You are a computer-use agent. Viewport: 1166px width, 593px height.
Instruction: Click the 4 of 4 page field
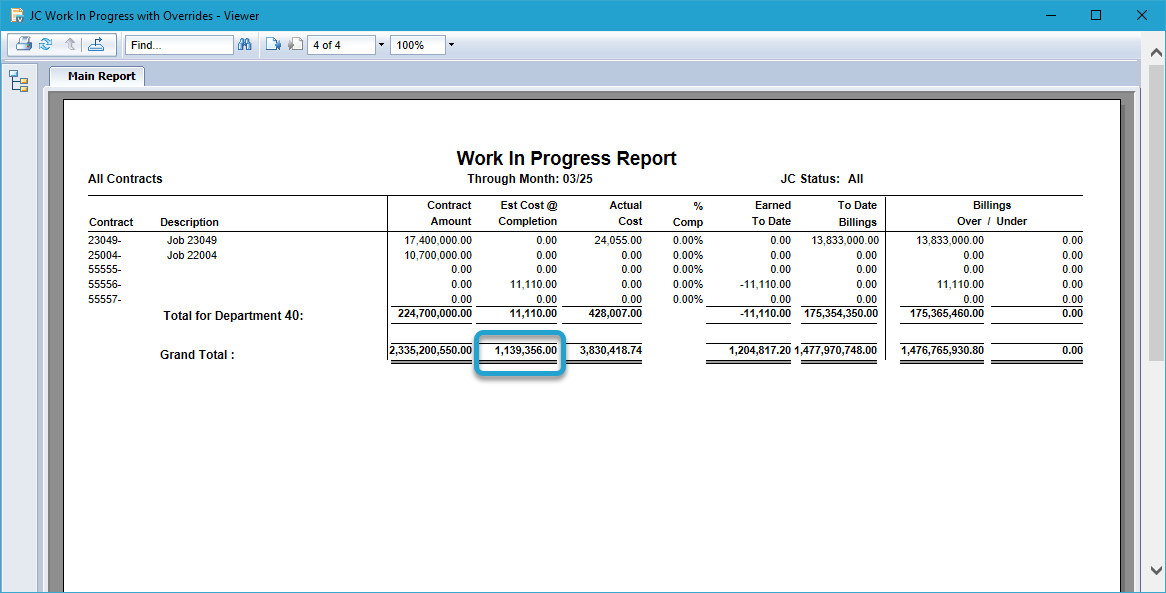[x=341, y=45]
